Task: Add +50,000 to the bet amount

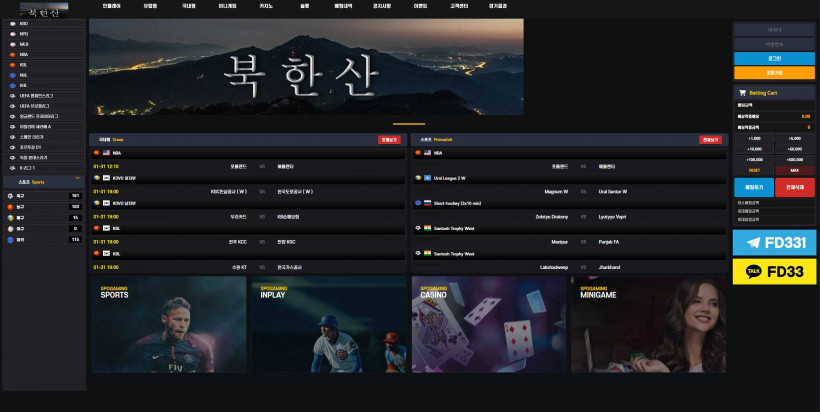Action: pos(794,149)
